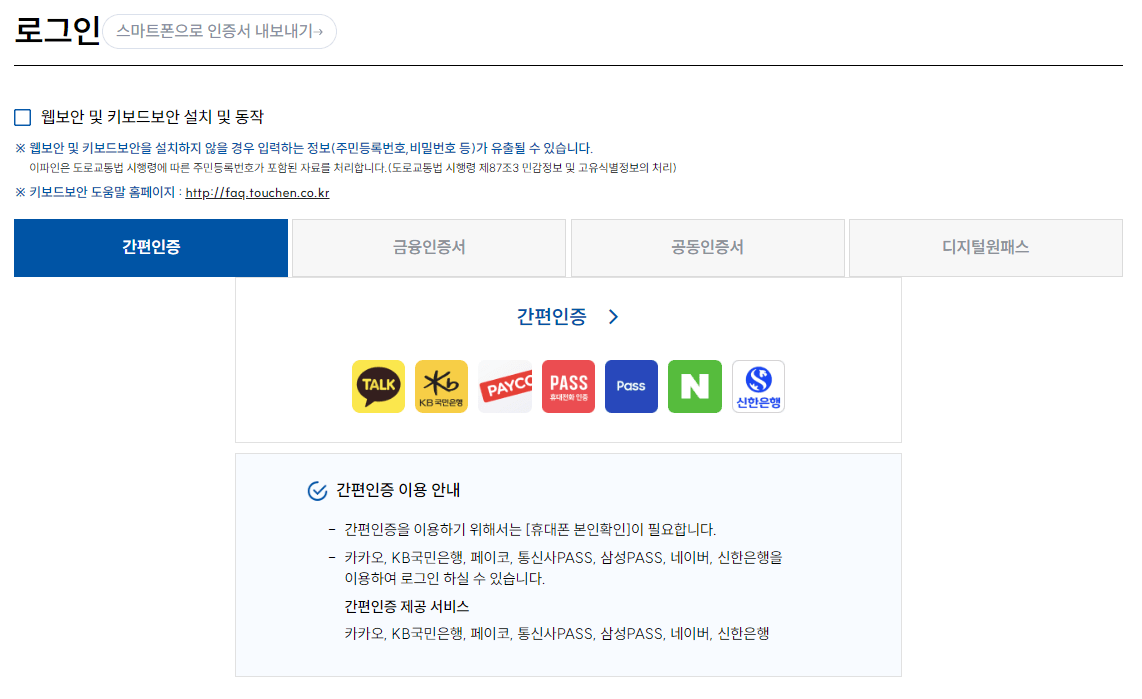Click the 간편인증 이용 안내 check icon
Image resolution: width=1142 pixels, height=699 pixels.
pyautogui.click(x=317, y=491)
